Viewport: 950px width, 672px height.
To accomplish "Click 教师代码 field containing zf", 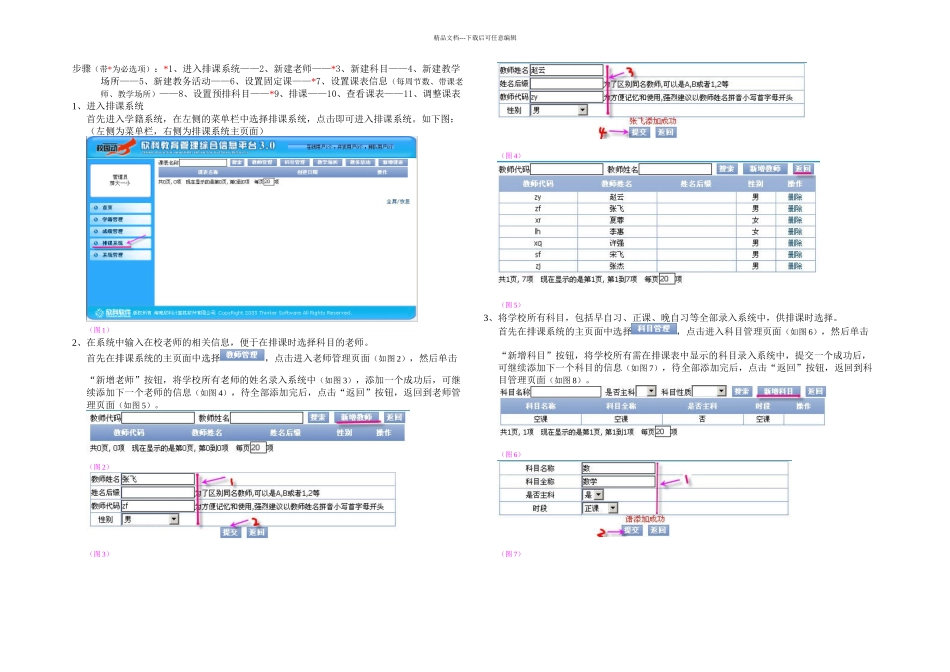I will click(158, 505).
